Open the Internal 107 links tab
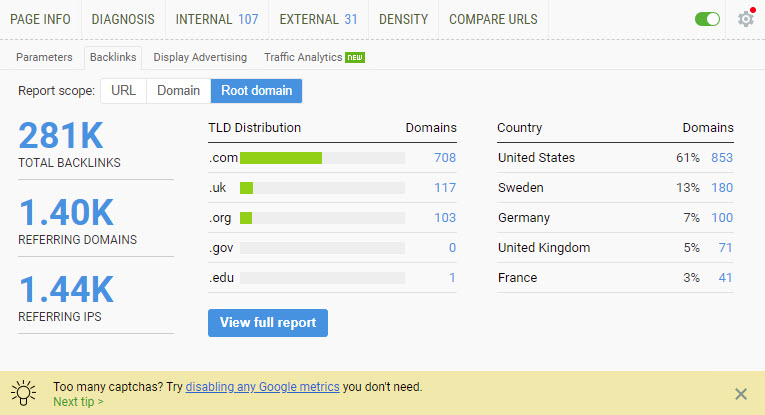Screen dimensions: 765x415 pos(216,19)
